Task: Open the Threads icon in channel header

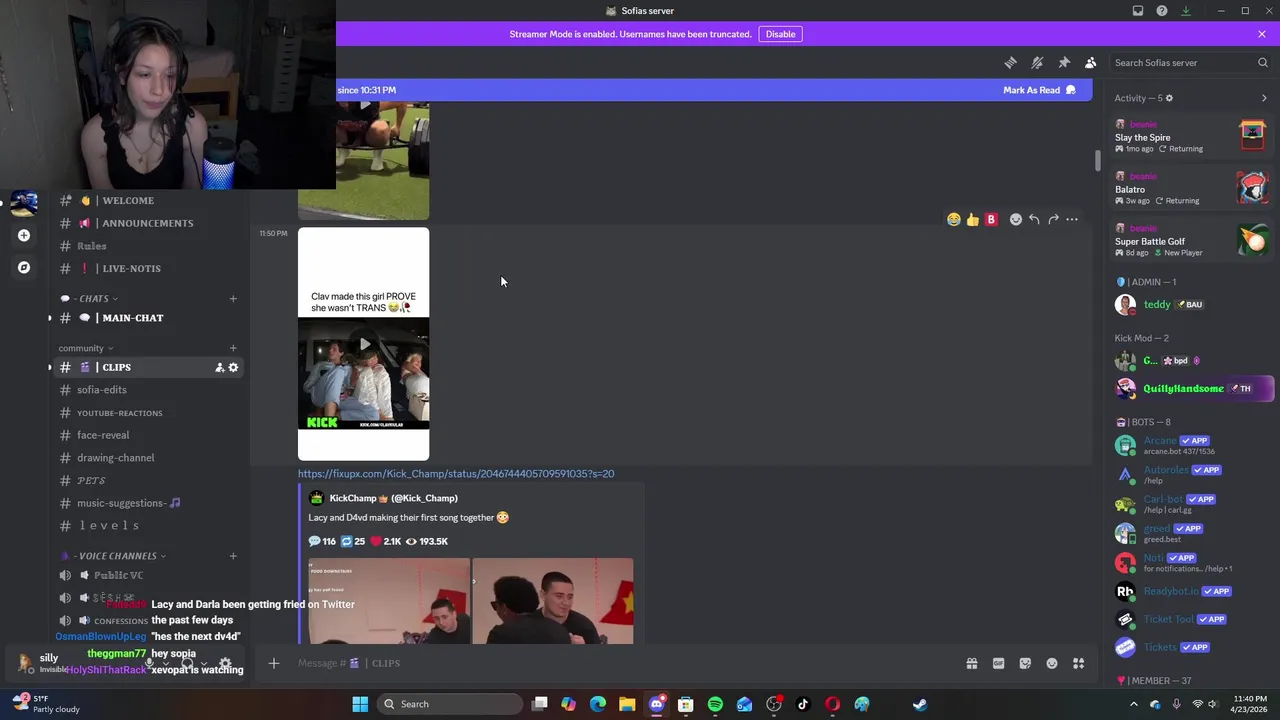Action: point(1010,62)
